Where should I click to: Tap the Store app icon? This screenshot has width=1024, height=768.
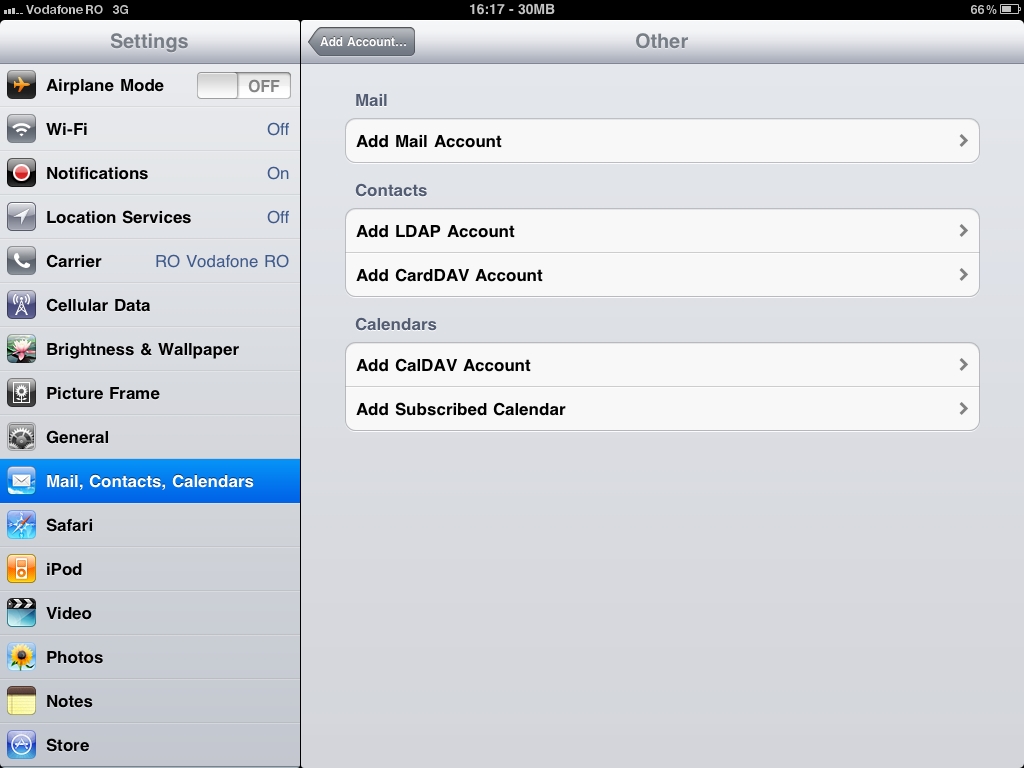point(22,745)
